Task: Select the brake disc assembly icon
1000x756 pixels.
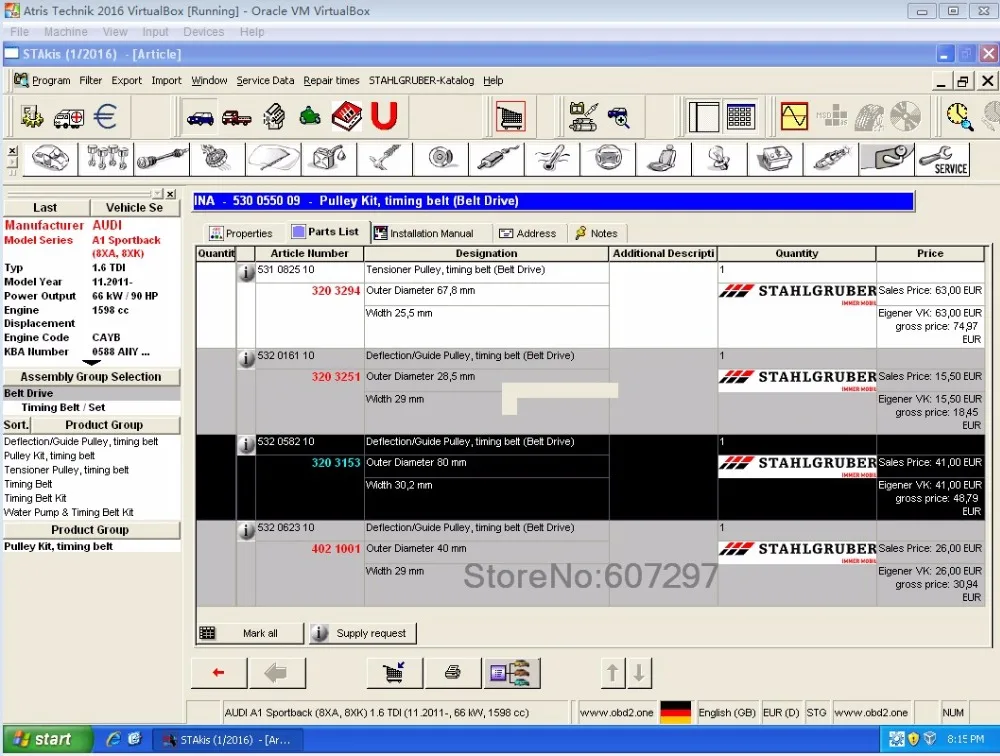Action: pos(440,159)
